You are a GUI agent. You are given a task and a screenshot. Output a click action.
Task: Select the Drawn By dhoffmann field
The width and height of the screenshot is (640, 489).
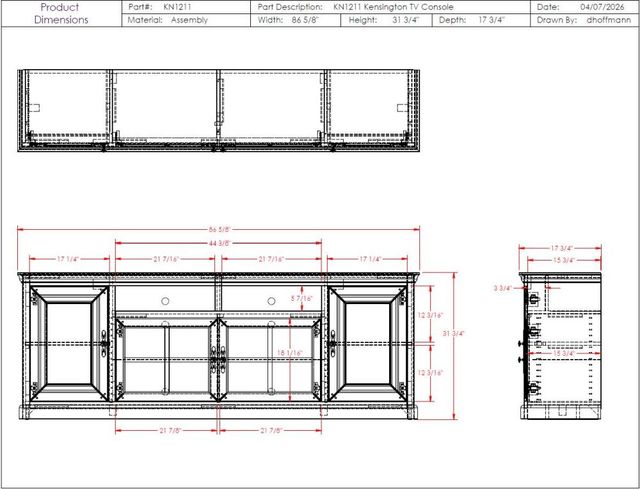(584, 20)
